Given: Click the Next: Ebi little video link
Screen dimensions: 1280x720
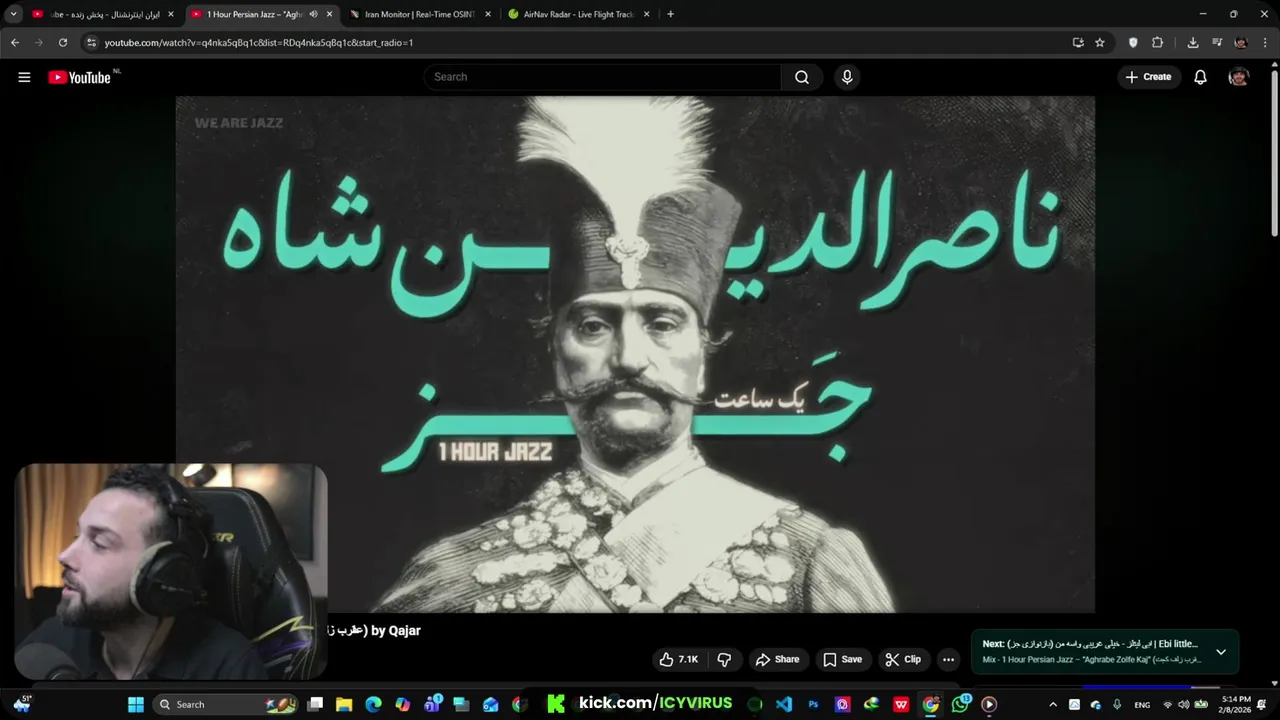Looking at the screenshot, I should pyautogui.click(x=1090, y=644).
